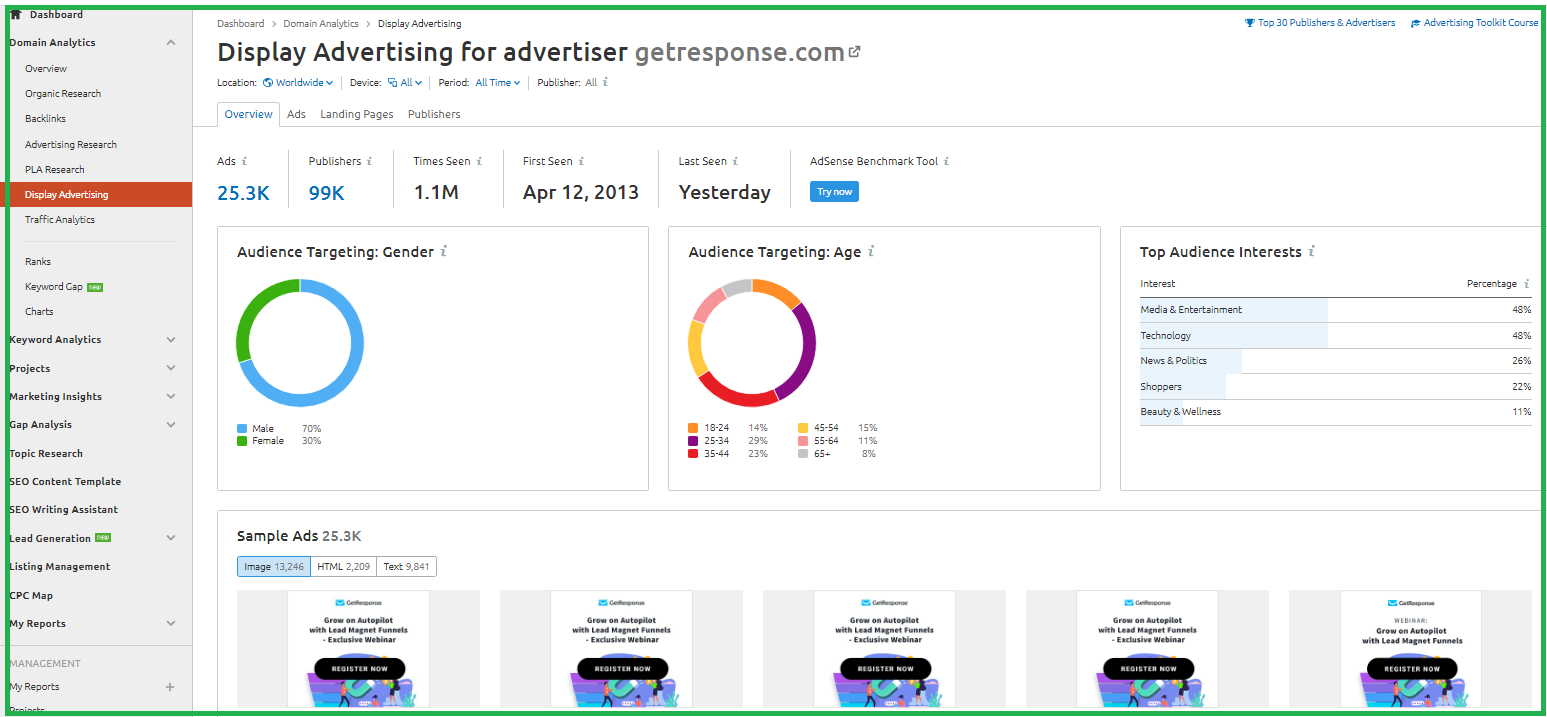Switch to the Ads tab
Screen dimensions: 1547x717
click(x=296, y=114)
